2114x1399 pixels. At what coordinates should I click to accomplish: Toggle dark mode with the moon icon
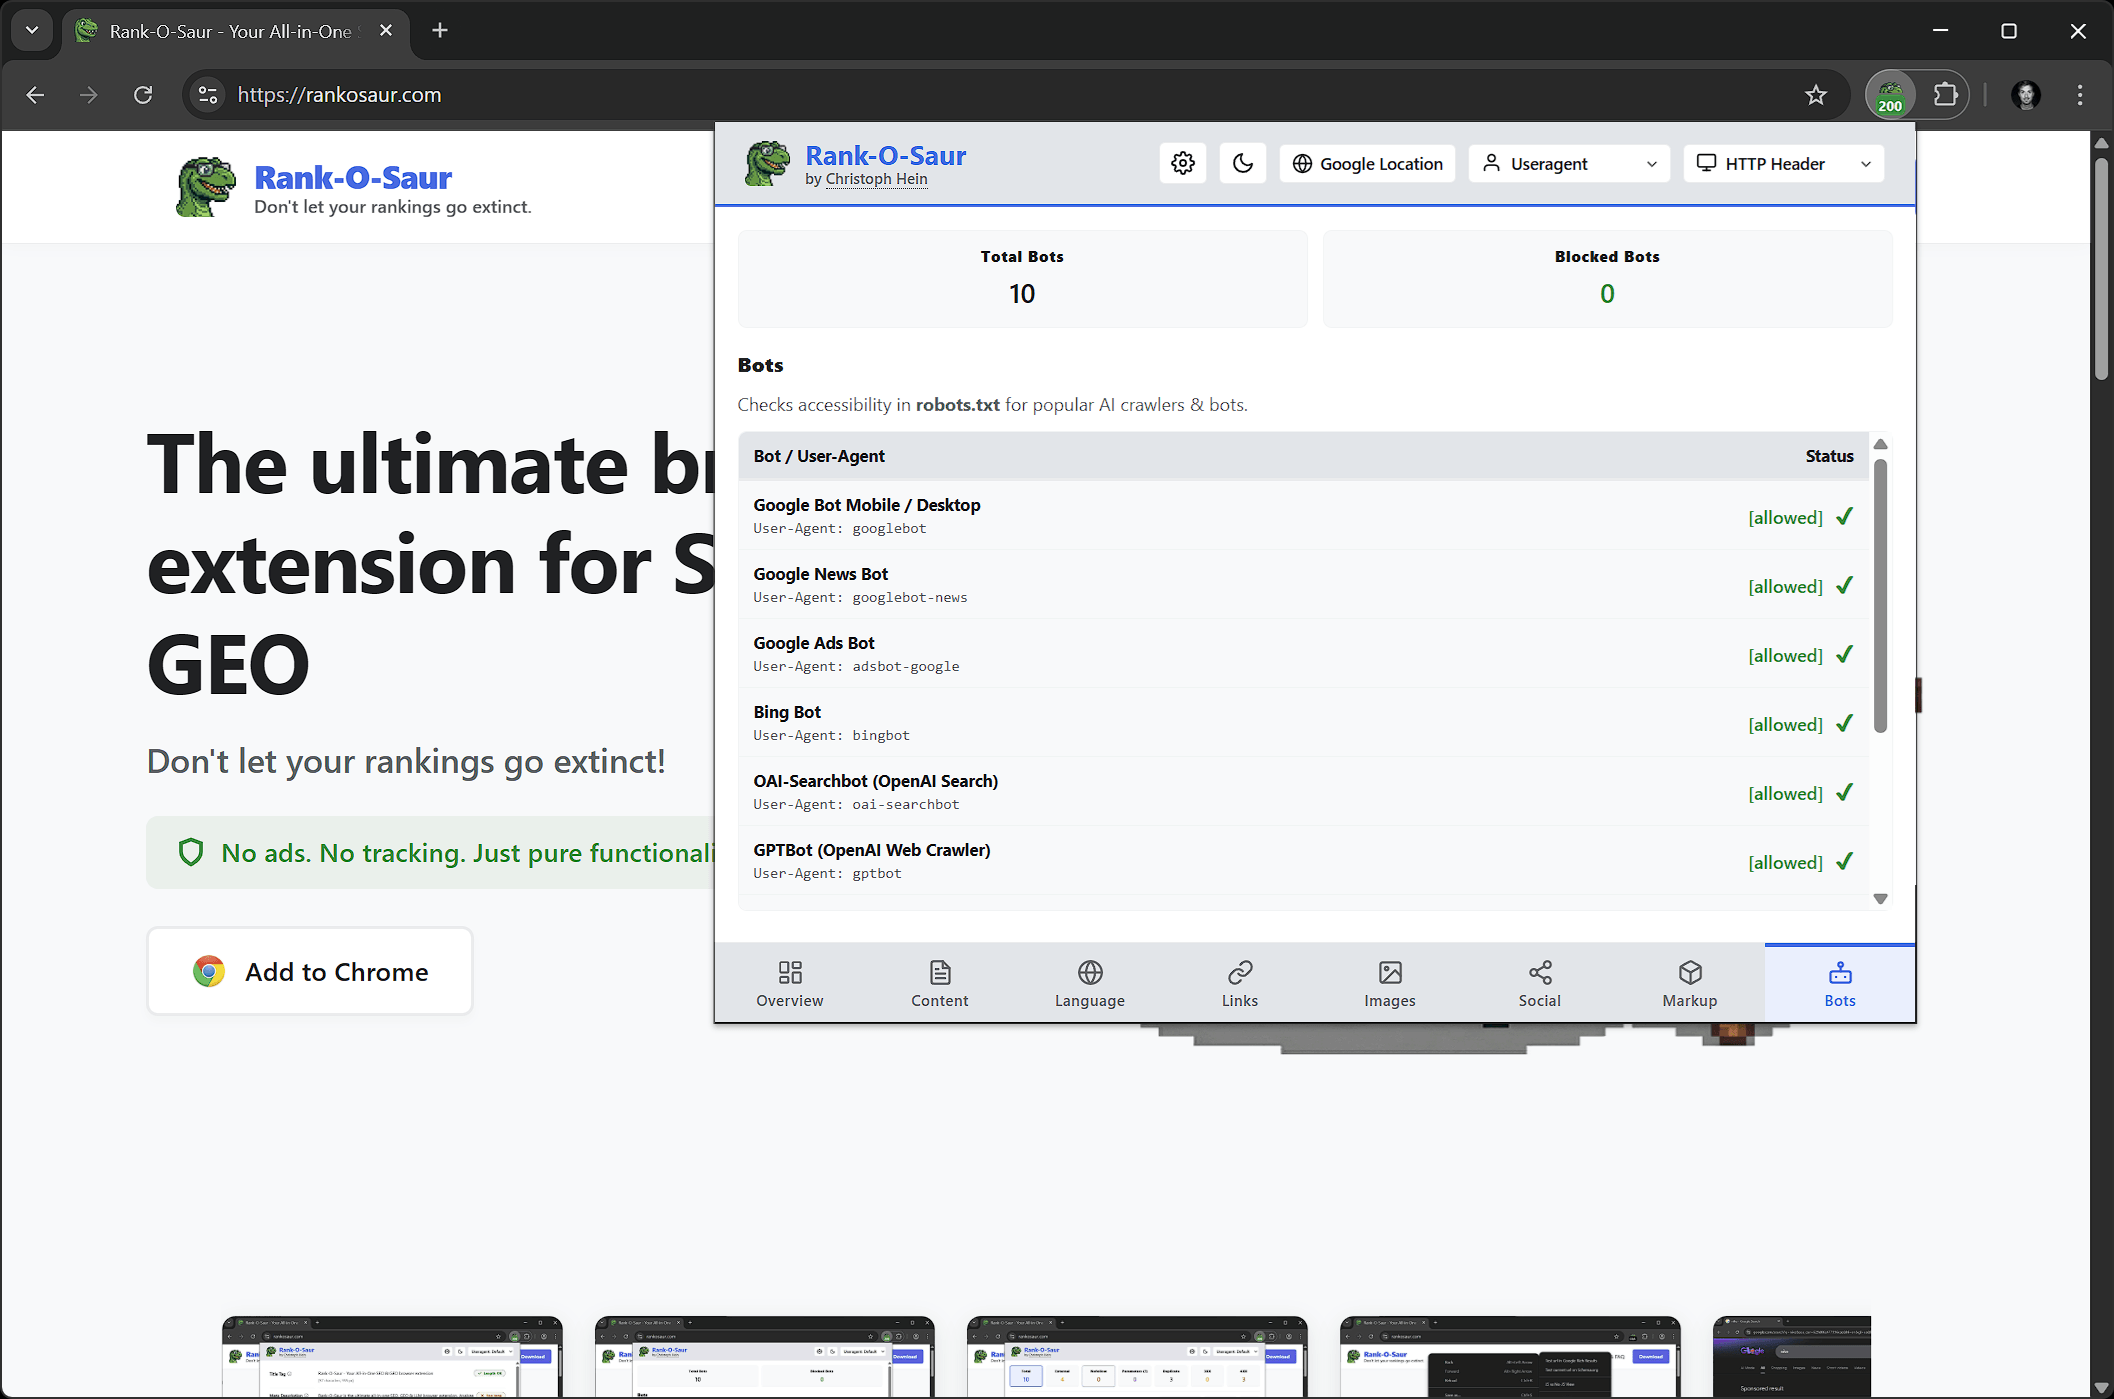point(1242,163)
